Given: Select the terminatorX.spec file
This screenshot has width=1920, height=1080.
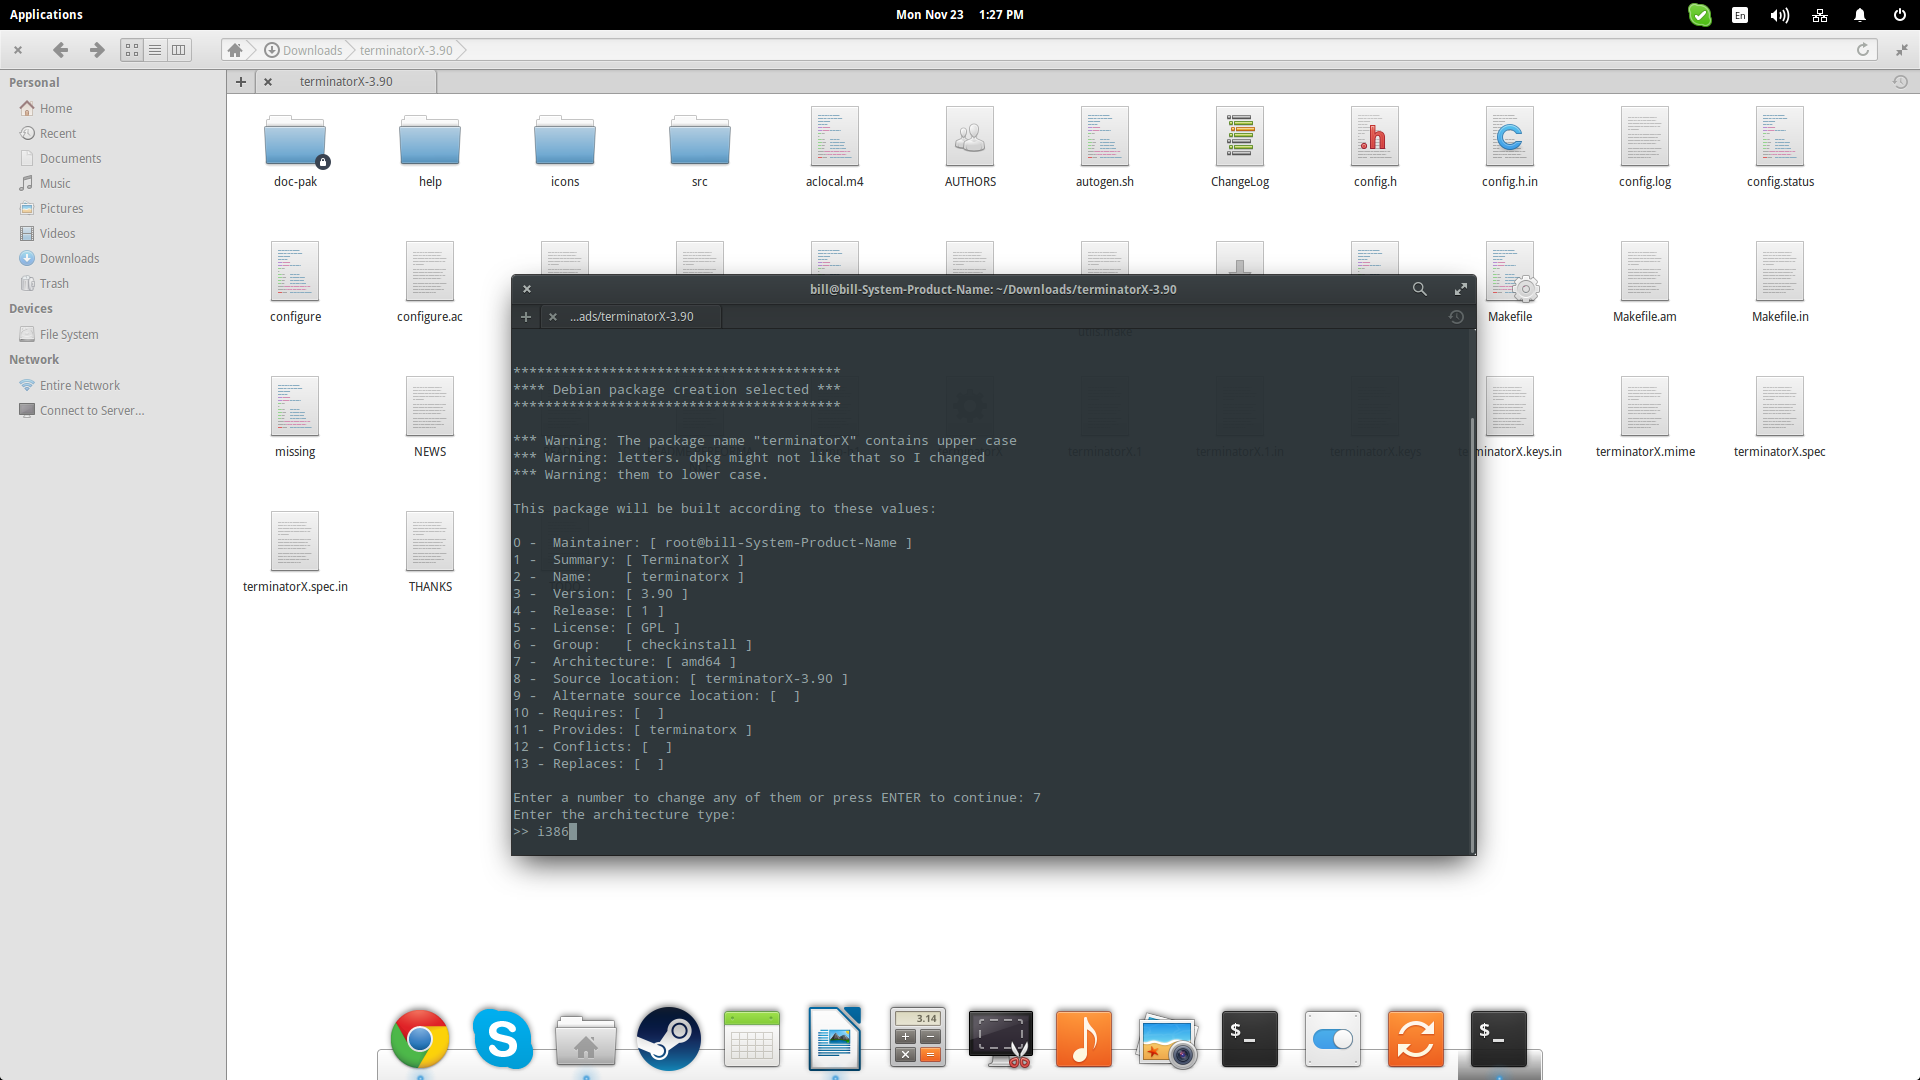Looking at the screenshot, I should (1780, 418).
